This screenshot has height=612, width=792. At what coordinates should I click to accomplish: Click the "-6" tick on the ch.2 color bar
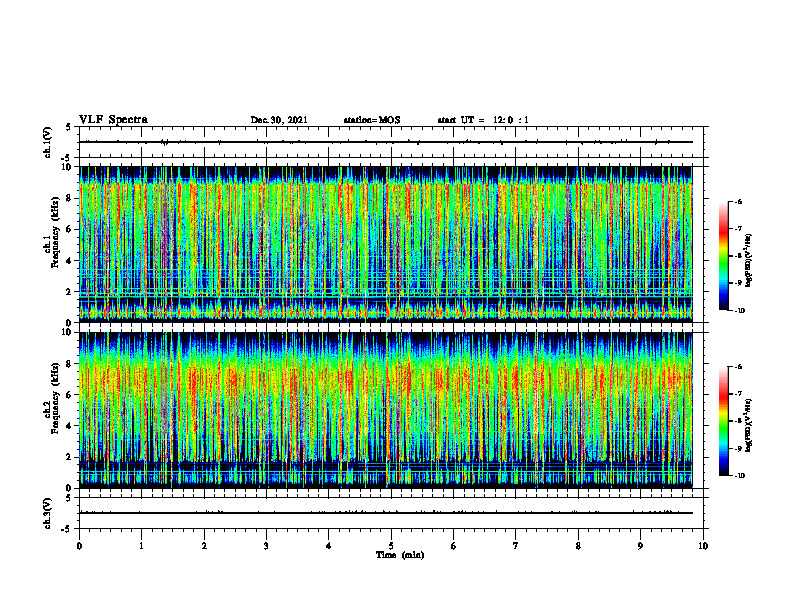(737, 367)
